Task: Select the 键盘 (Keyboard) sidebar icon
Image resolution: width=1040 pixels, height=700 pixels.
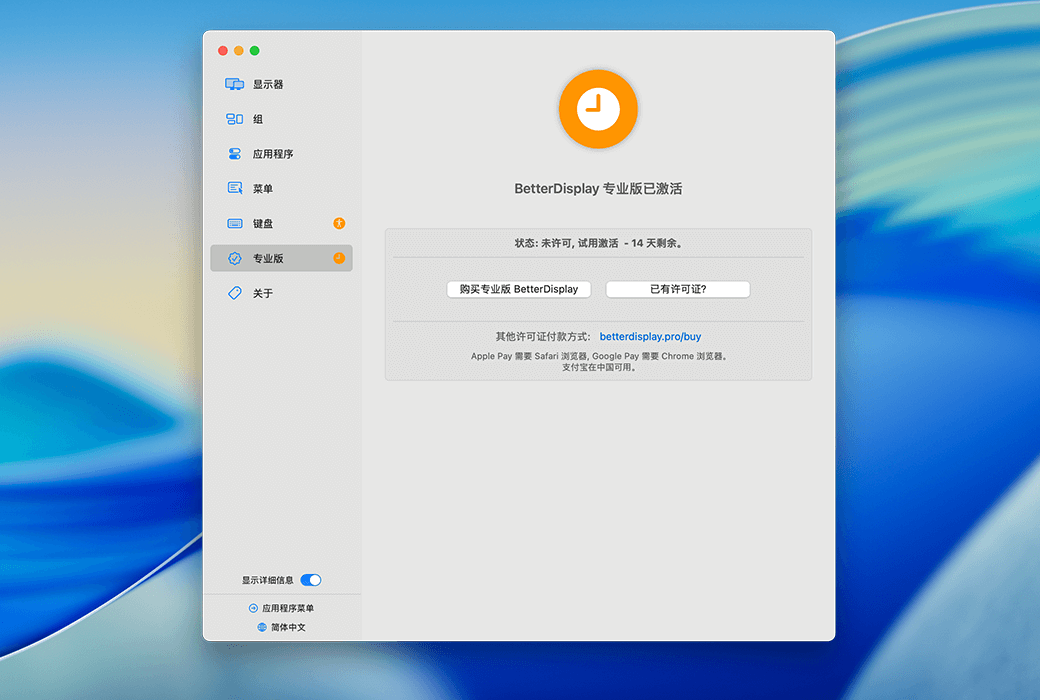Action: pos(234,223)
